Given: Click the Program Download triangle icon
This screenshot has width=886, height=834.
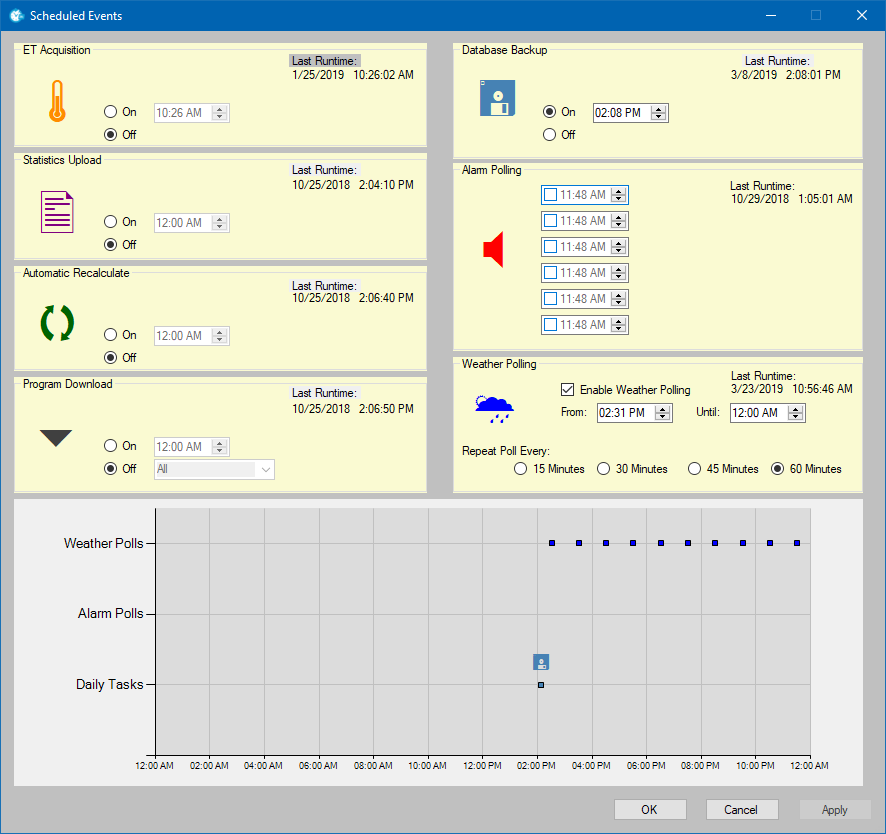Looking at the screenshot, I should 56,438.
